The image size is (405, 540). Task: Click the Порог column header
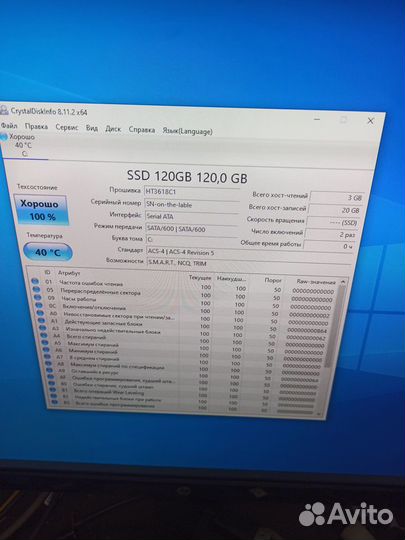coord(273,280)
